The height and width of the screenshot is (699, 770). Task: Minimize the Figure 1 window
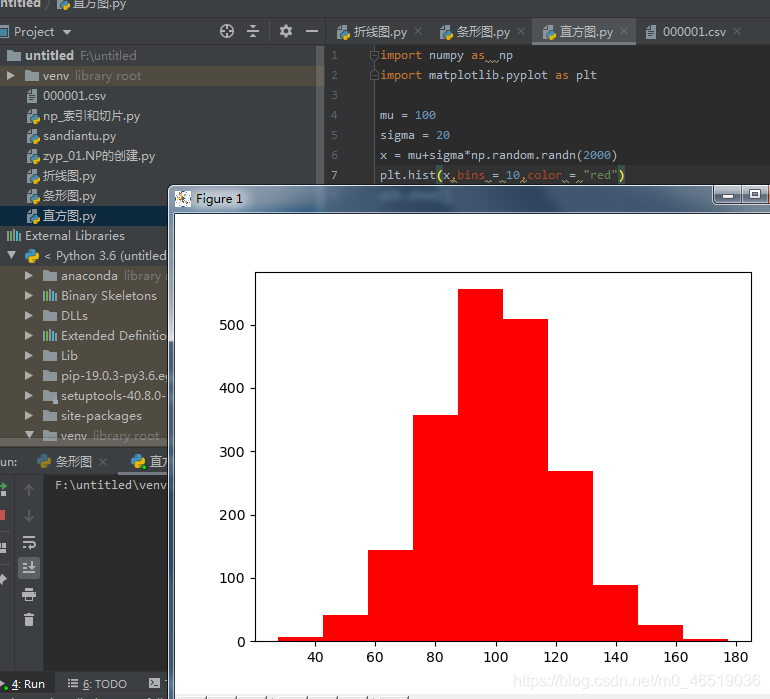(728, 195)
